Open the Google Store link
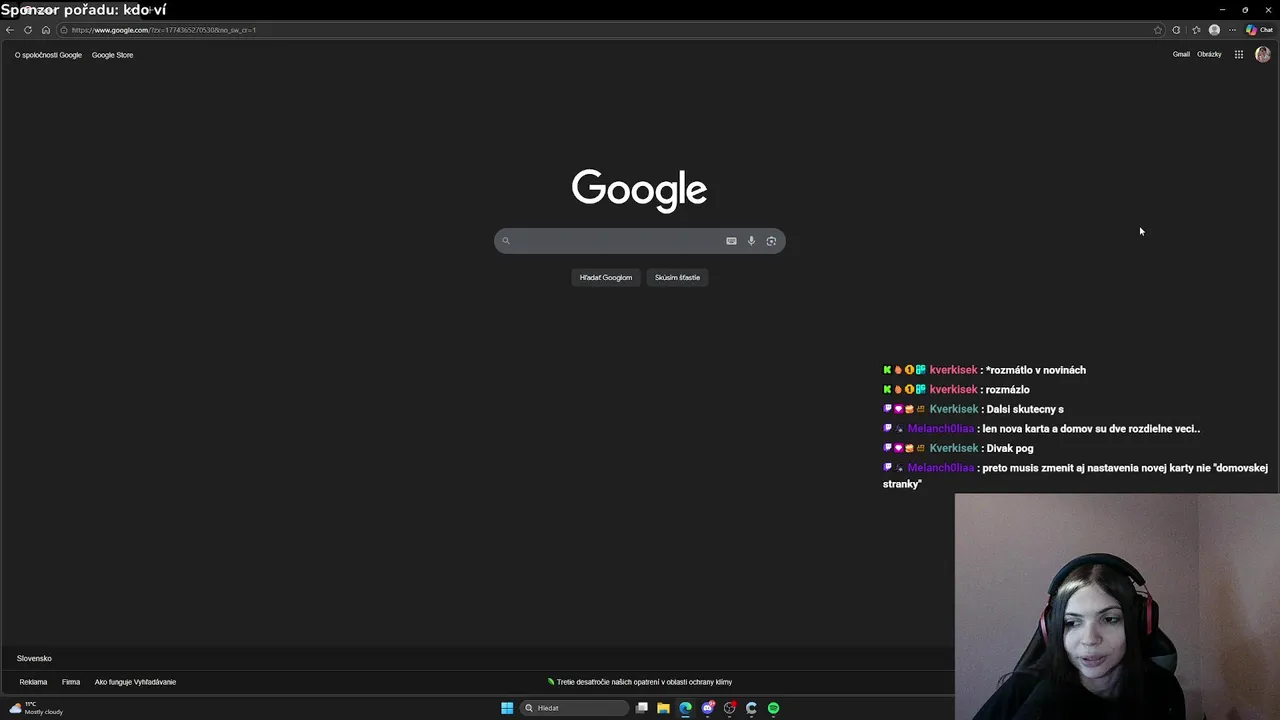This screenshot has width=1280, height=720. tap(112, 55)
